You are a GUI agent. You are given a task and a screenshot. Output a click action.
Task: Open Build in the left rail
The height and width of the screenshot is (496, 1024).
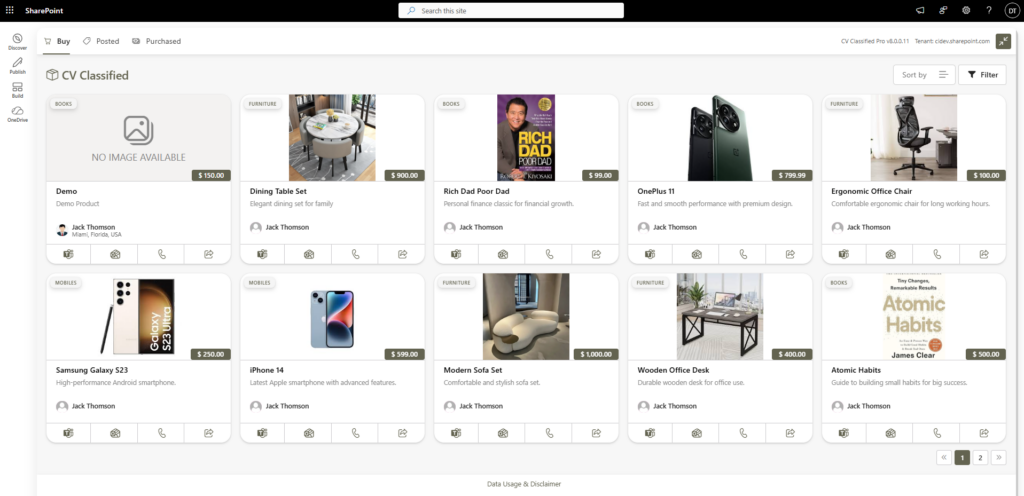coord(18,90)
